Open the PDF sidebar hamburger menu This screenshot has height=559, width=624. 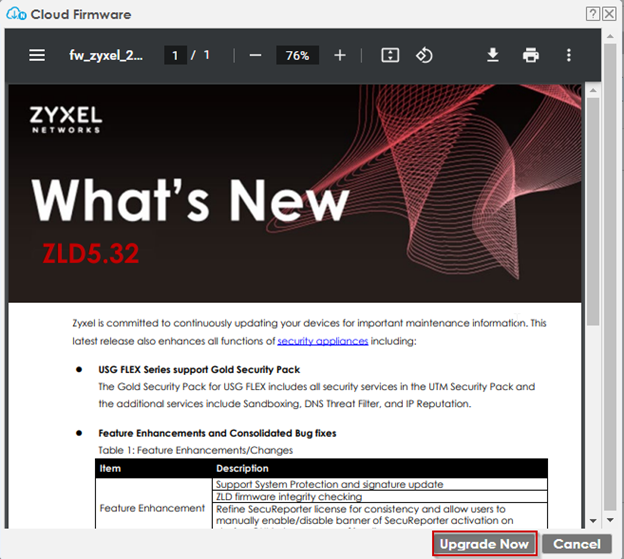pos(37,55)
